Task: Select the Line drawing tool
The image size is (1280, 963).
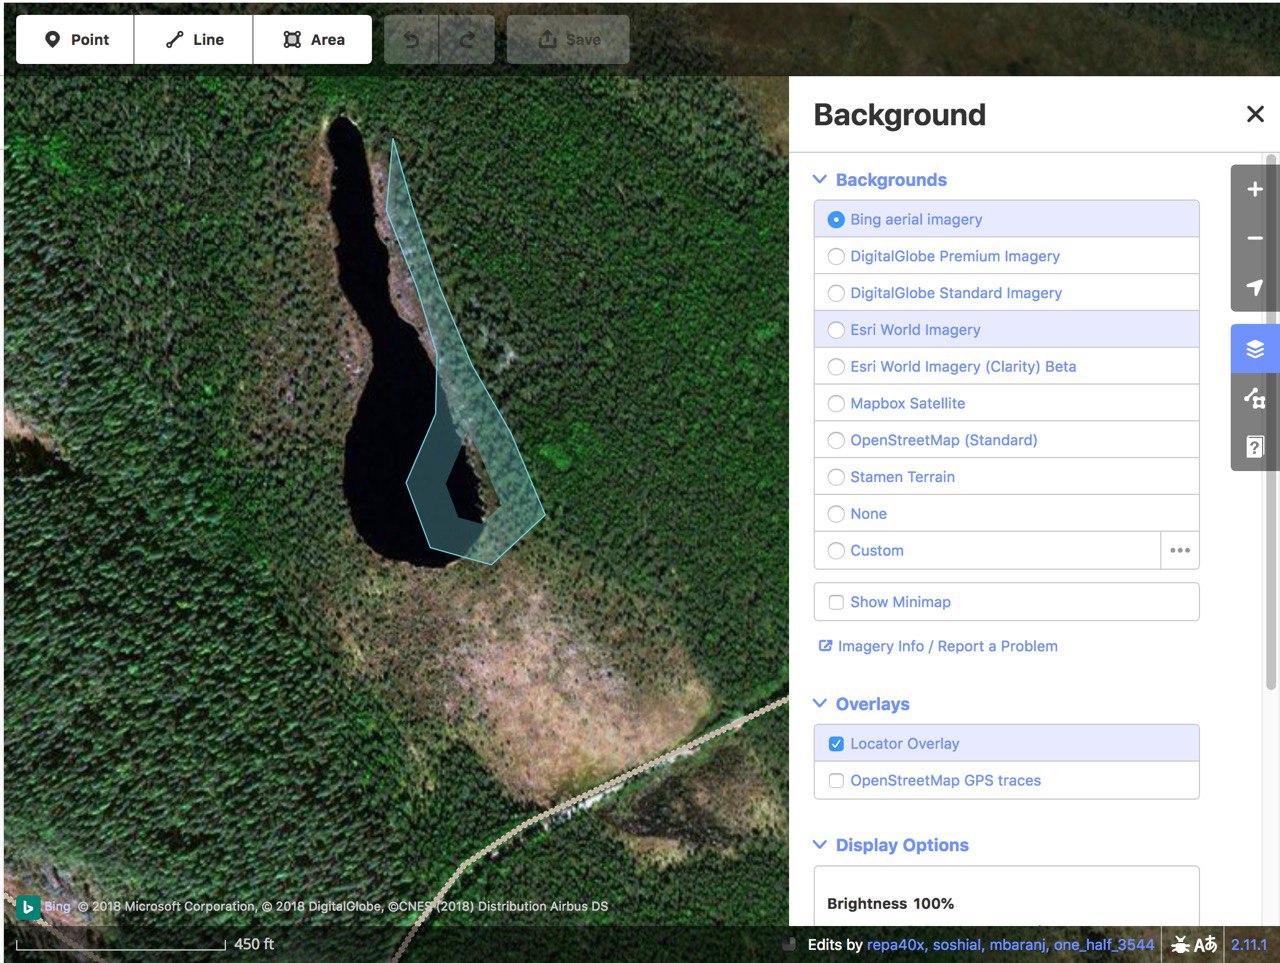Action: (194, 40)
